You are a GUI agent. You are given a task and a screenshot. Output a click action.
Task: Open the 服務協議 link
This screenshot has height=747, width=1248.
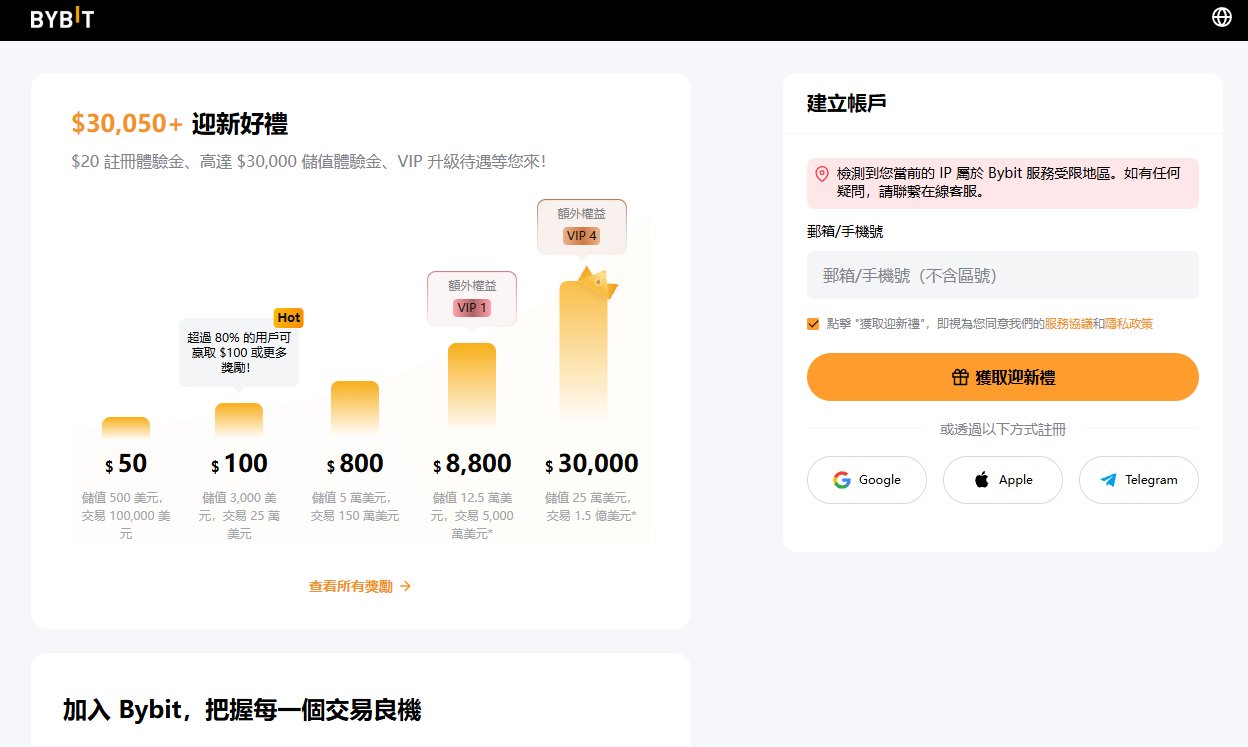(x=1068, y=324)
